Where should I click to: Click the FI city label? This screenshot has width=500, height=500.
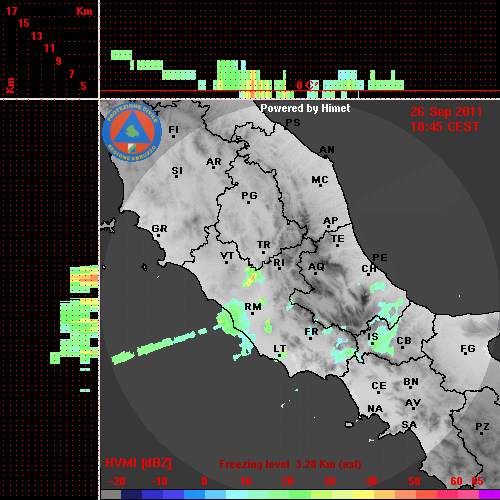[x=173, y=129]
